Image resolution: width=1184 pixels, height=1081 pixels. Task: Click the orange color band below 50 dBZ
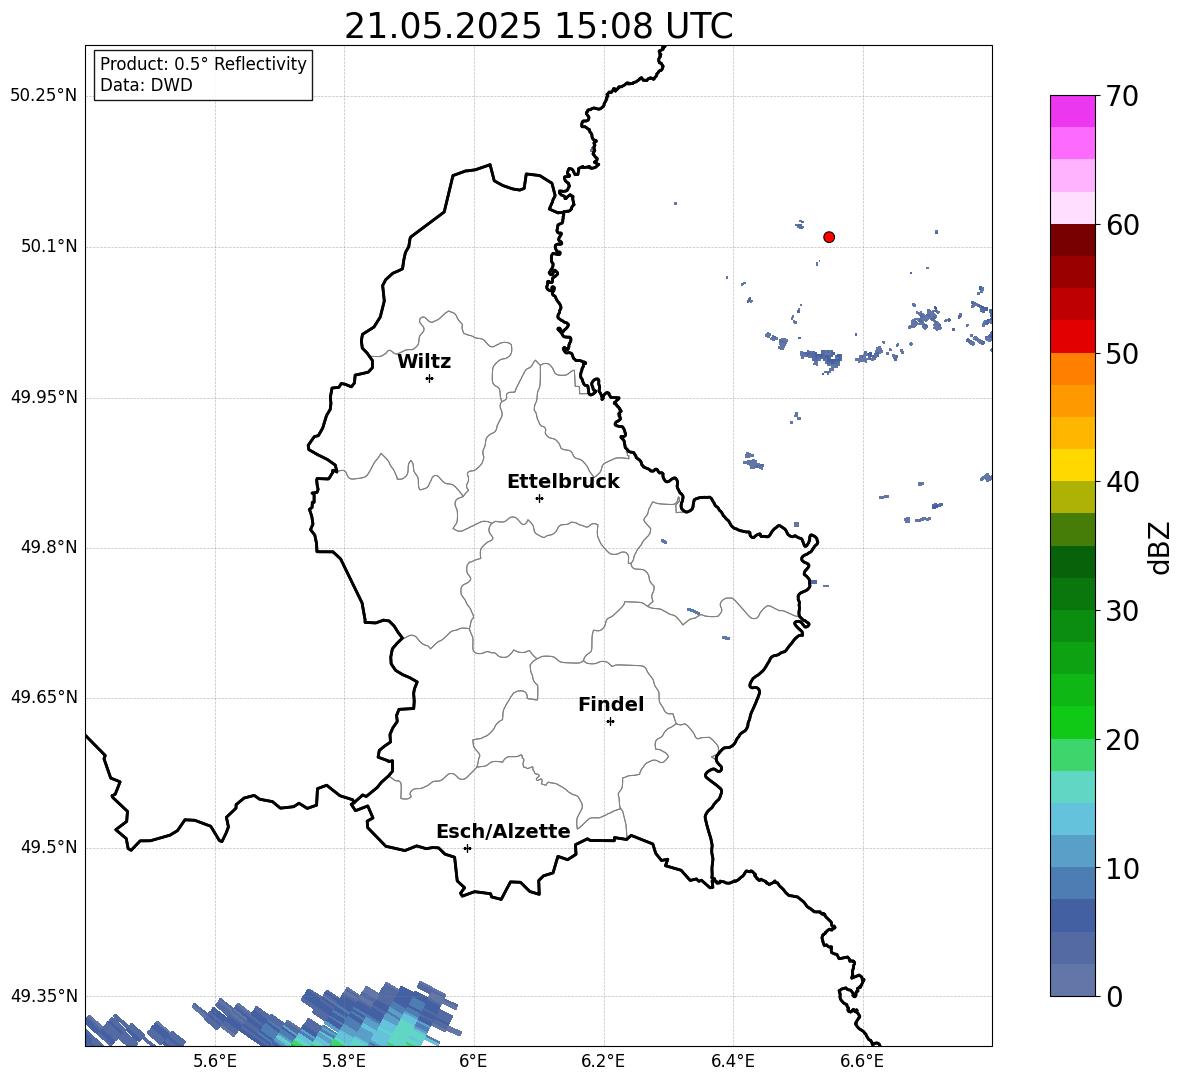point(1072,369)
